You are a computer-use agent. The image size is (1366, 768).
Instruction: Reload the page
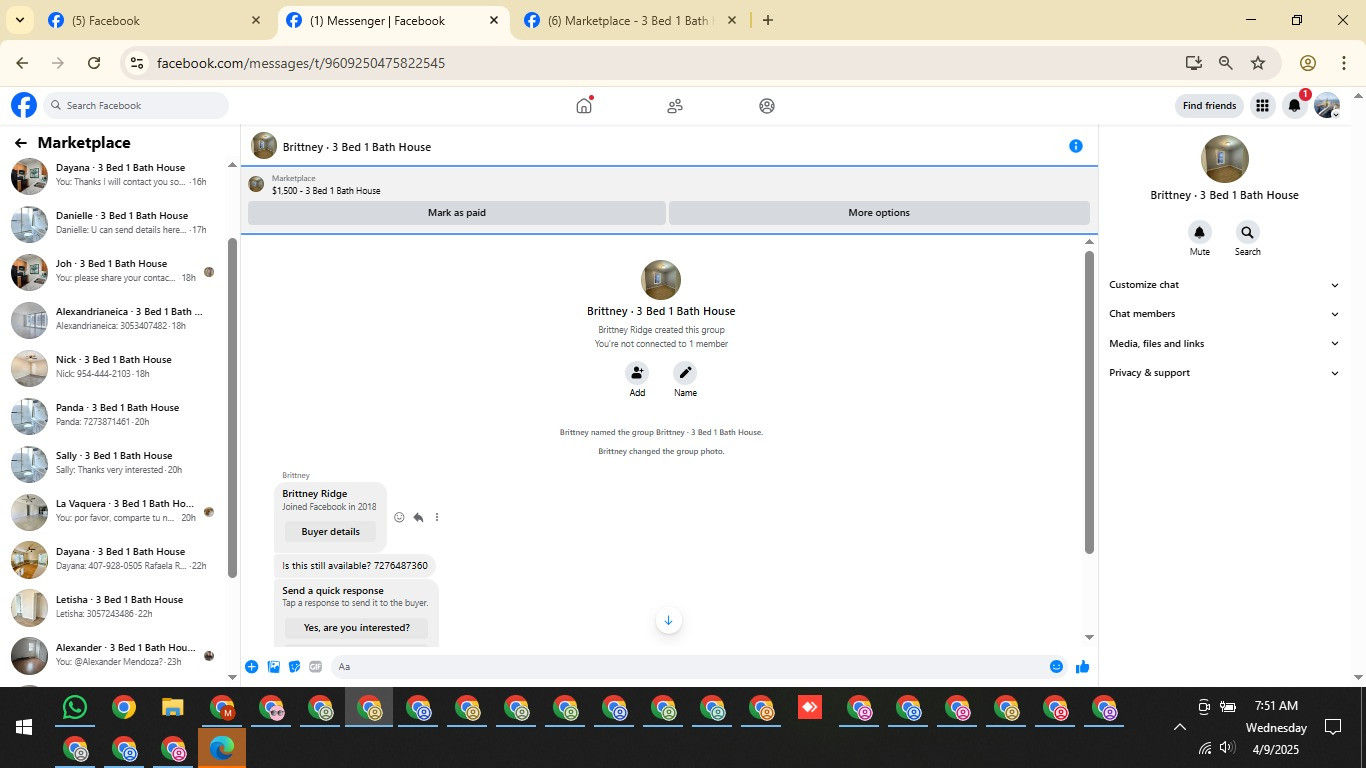[x=94, y=63]
